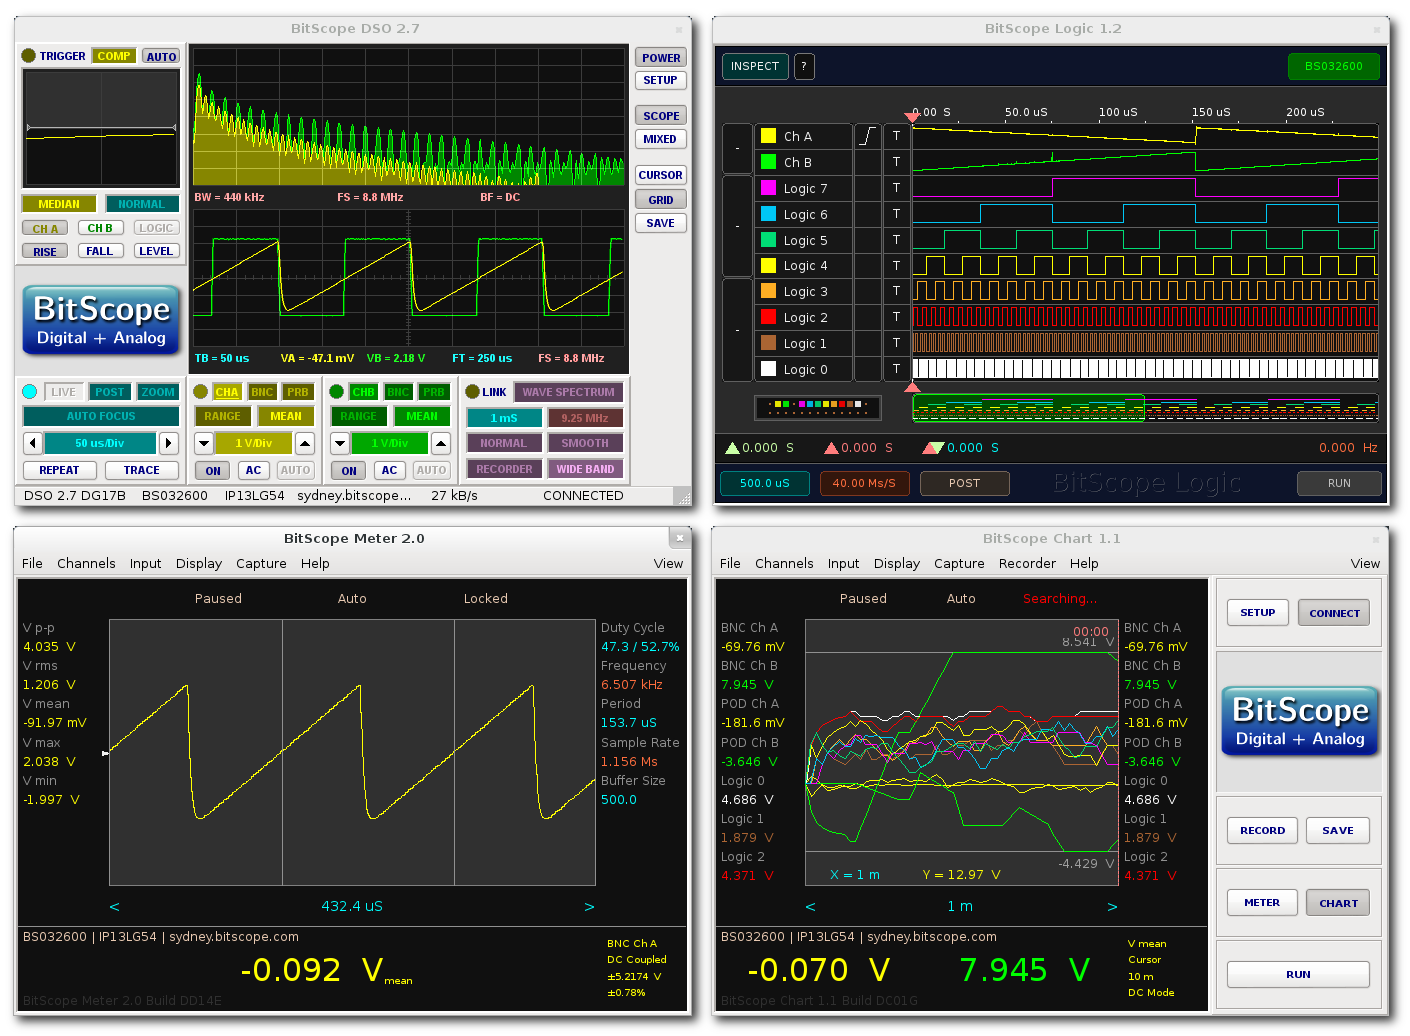Click the LINK indicator light in DSO
The image size is (1410, 1036).
[472, 392]
